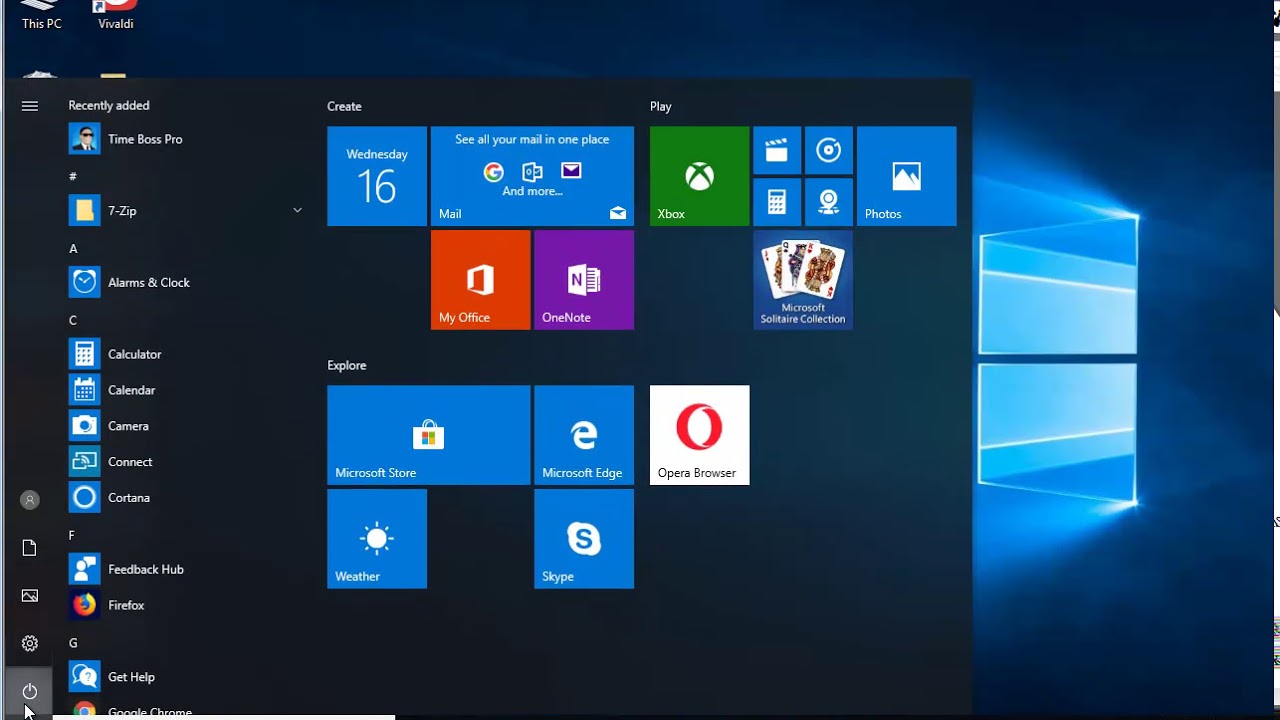Open the Wednesday 16 calendar tile
Viewport: 1280px width, 720px height.
click(377, 176)
